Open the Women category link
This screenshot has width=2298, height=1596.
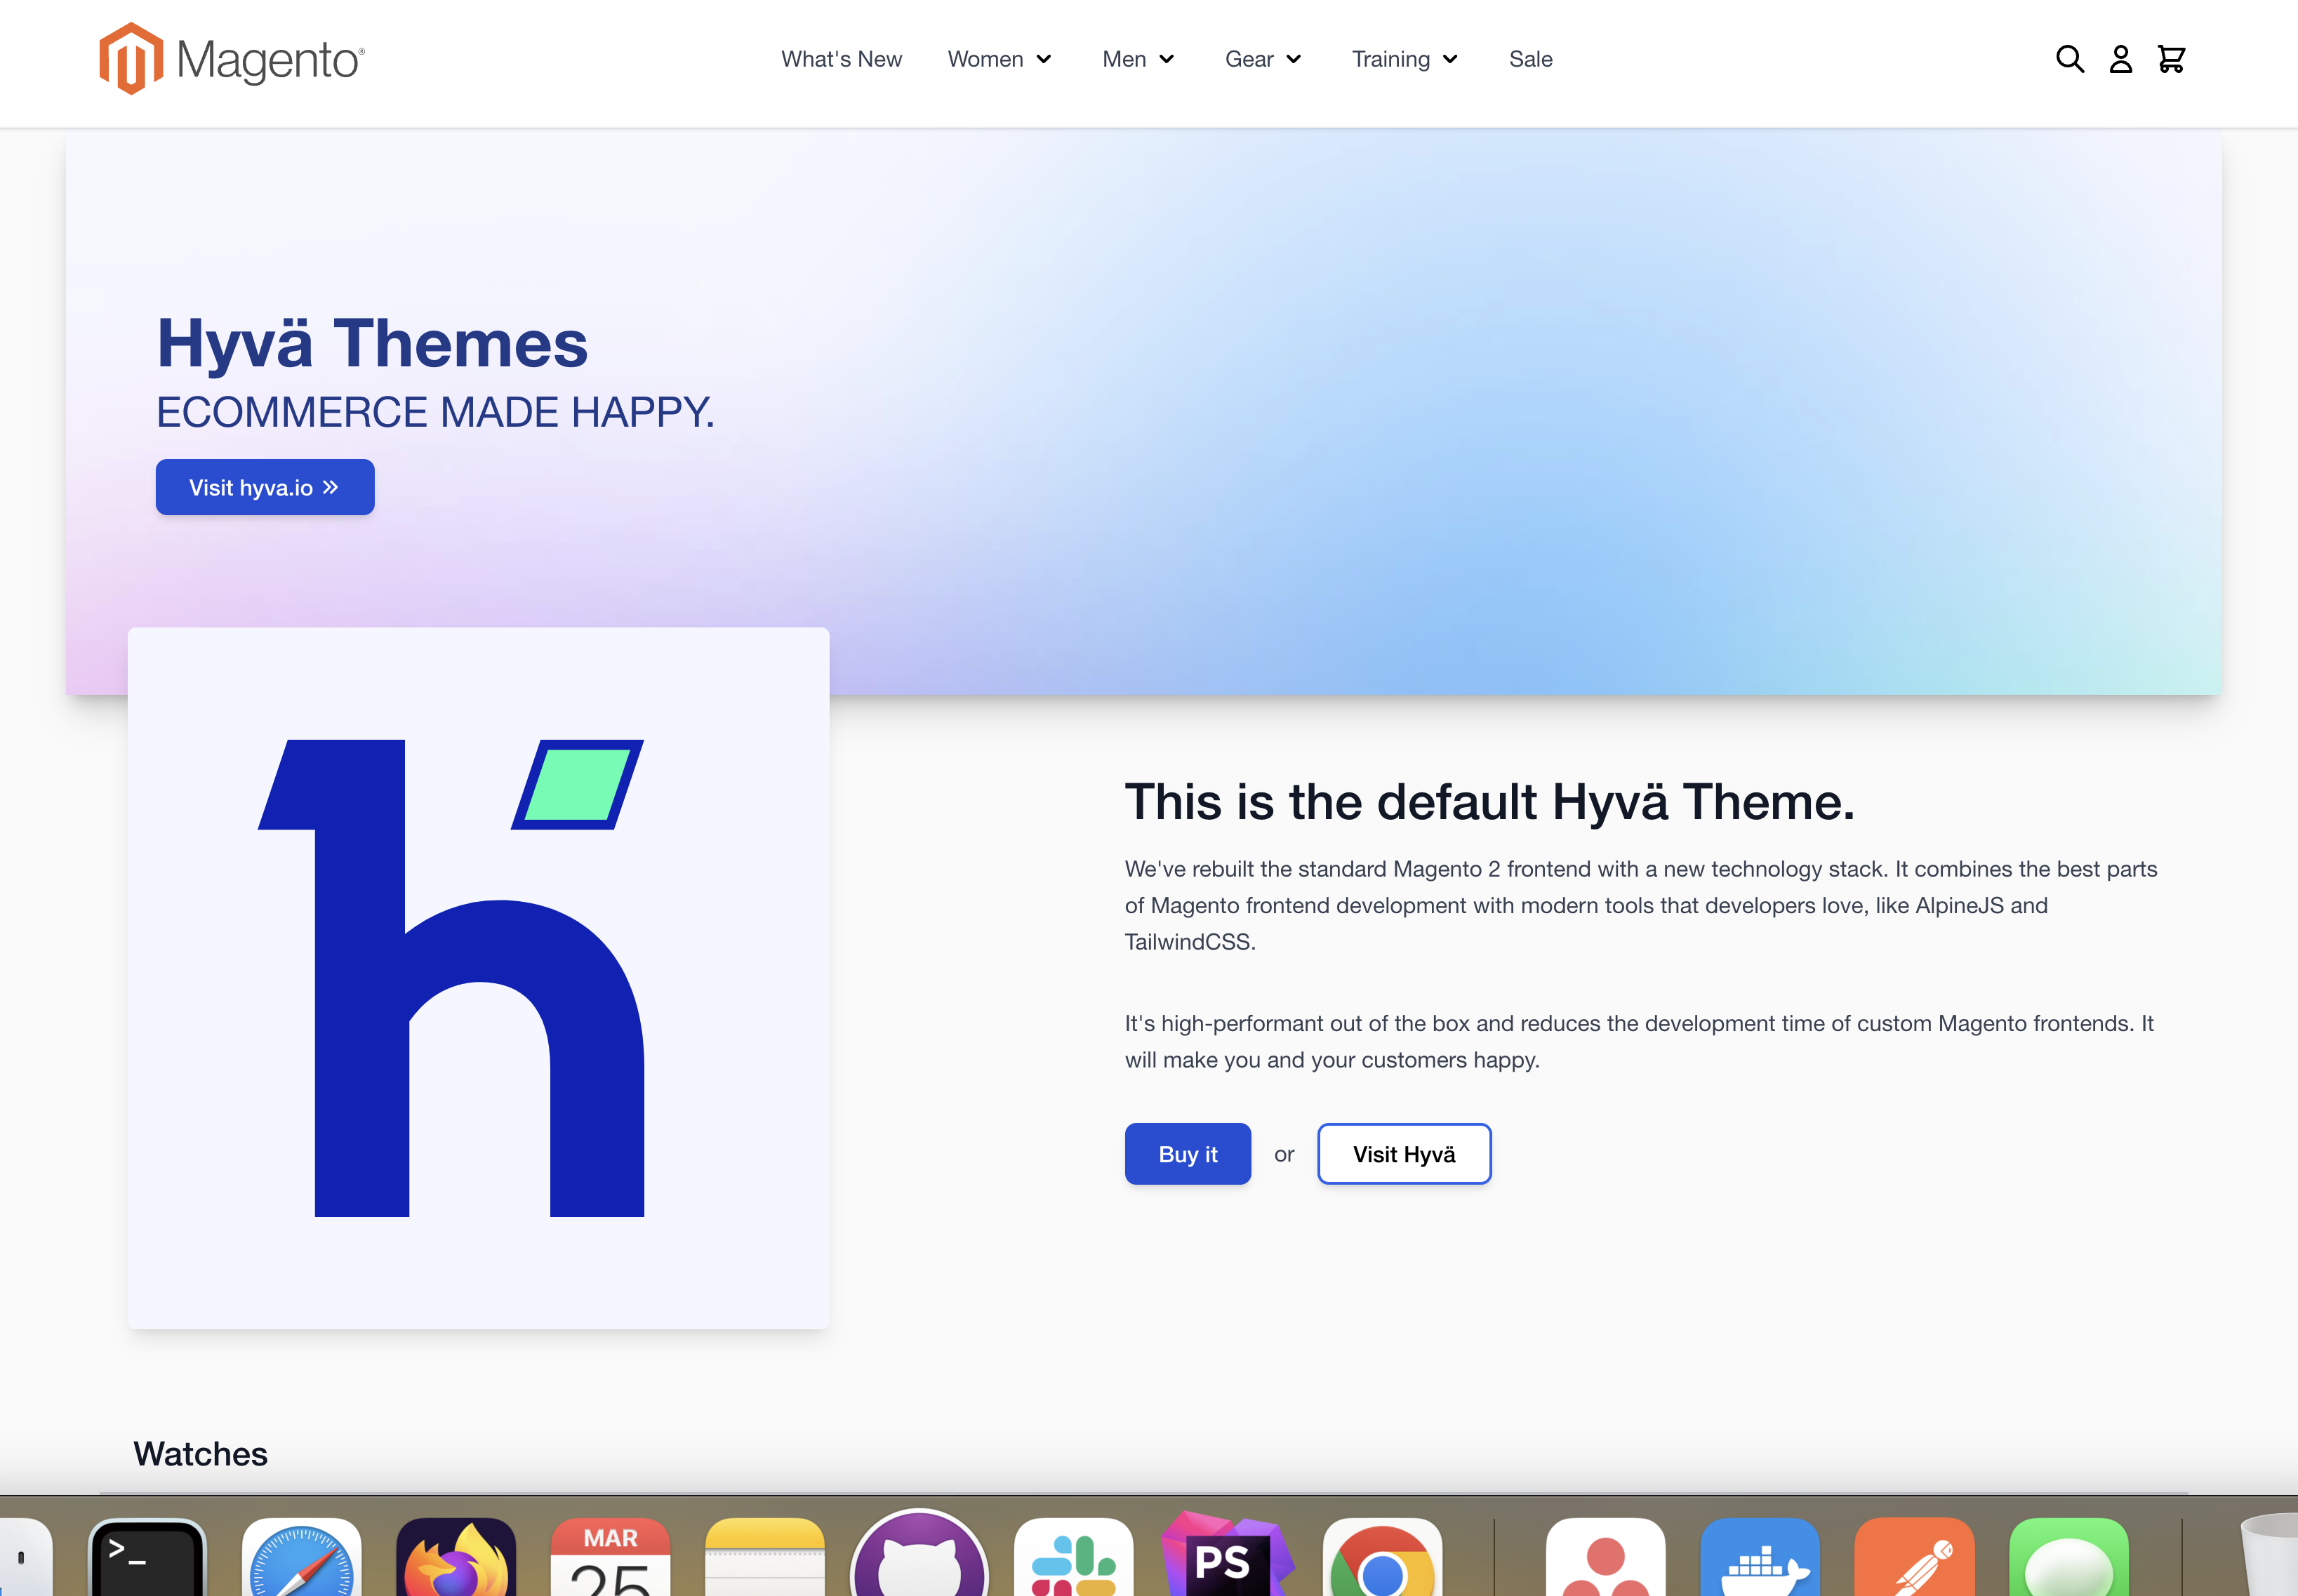(x=985, y=59)
